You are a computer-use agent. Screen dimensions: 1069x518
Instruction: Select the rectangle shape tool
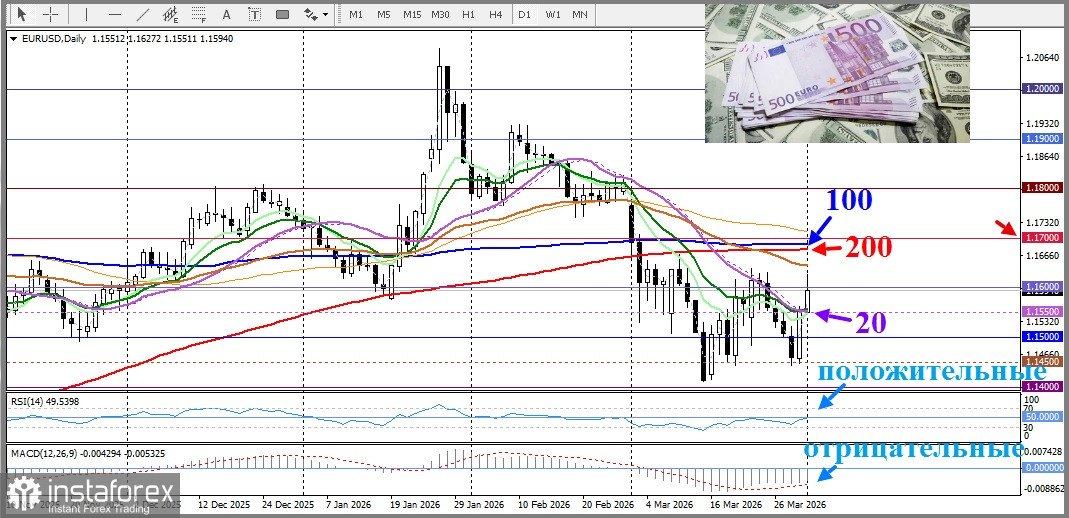coord(282,14)
